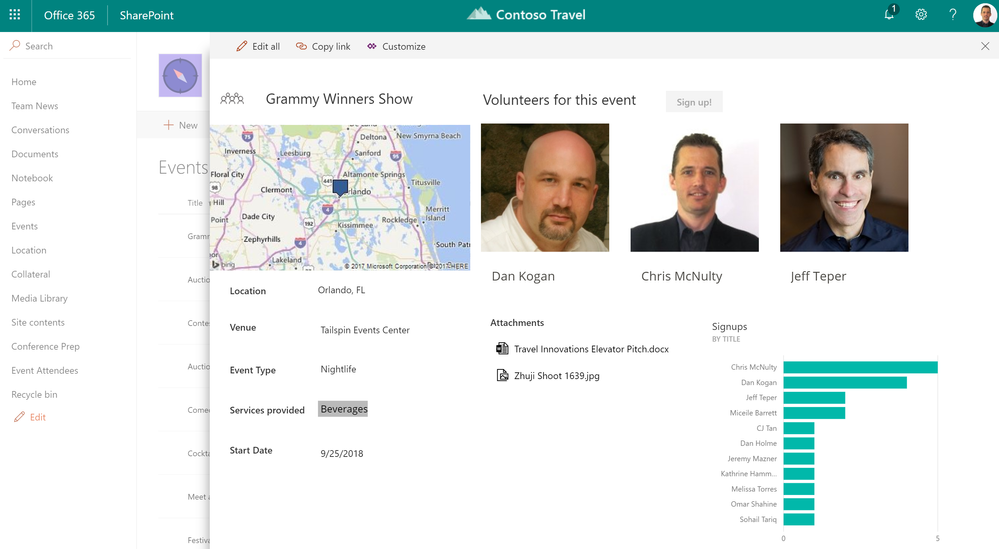Click the Grammy Winners Show title
This screenshot has height=549, width=999.
339,99
